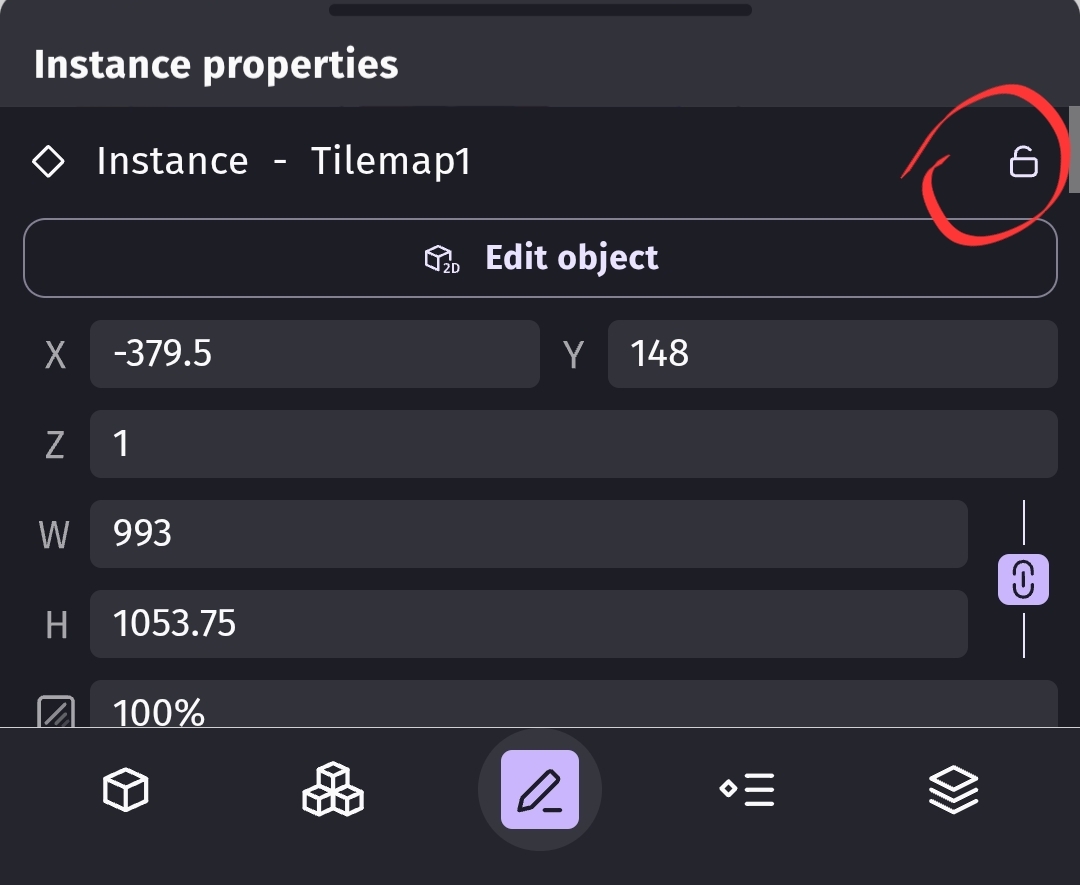Click the panel's vertical scrollbar
The image size is (1080, 885).
click(x=1074, y=150)
